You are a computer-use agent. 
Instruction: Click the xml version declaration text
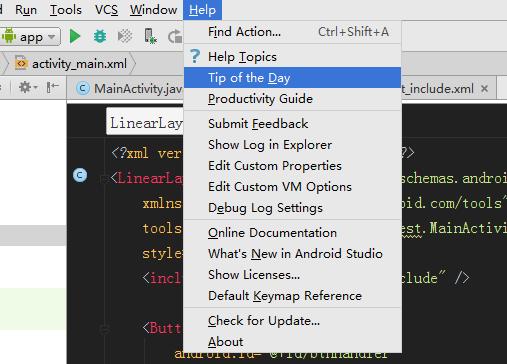coord(147,153)
